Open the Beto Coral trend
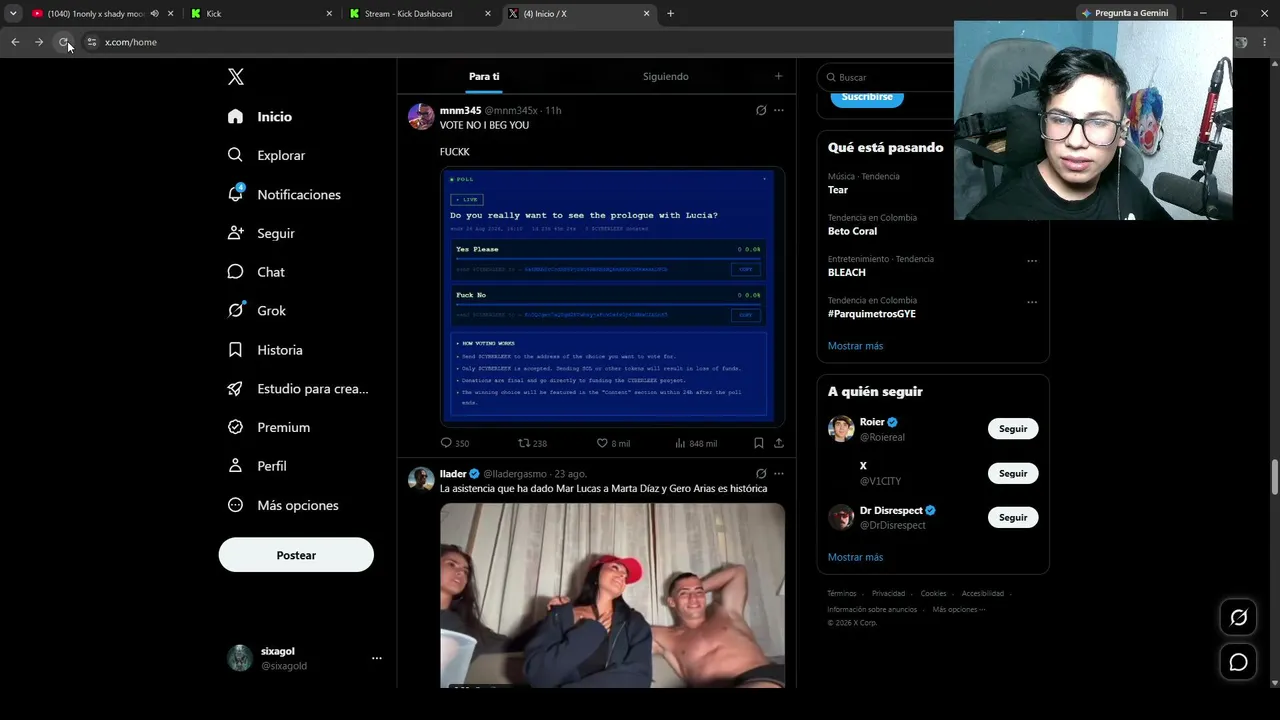Image resolution: width=1280 pixels, height=720 pixels. [852, 231]
